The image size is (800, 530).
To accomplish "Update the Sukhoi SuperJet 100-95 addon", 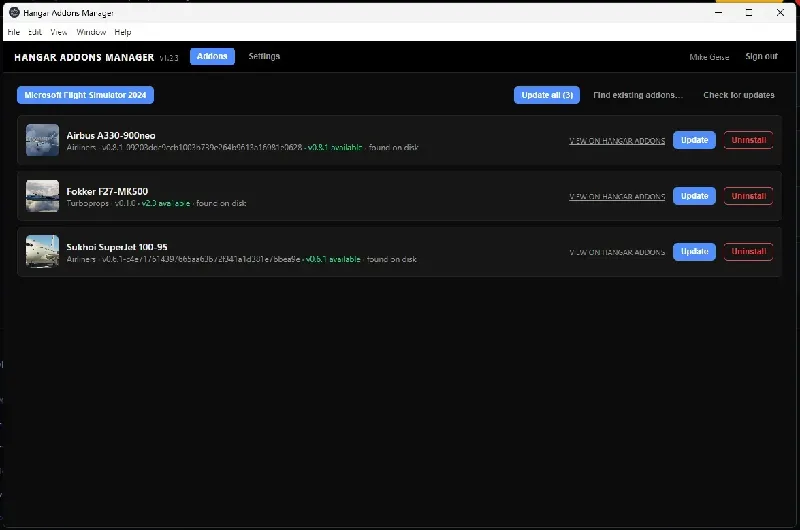I will click(694, 251).
